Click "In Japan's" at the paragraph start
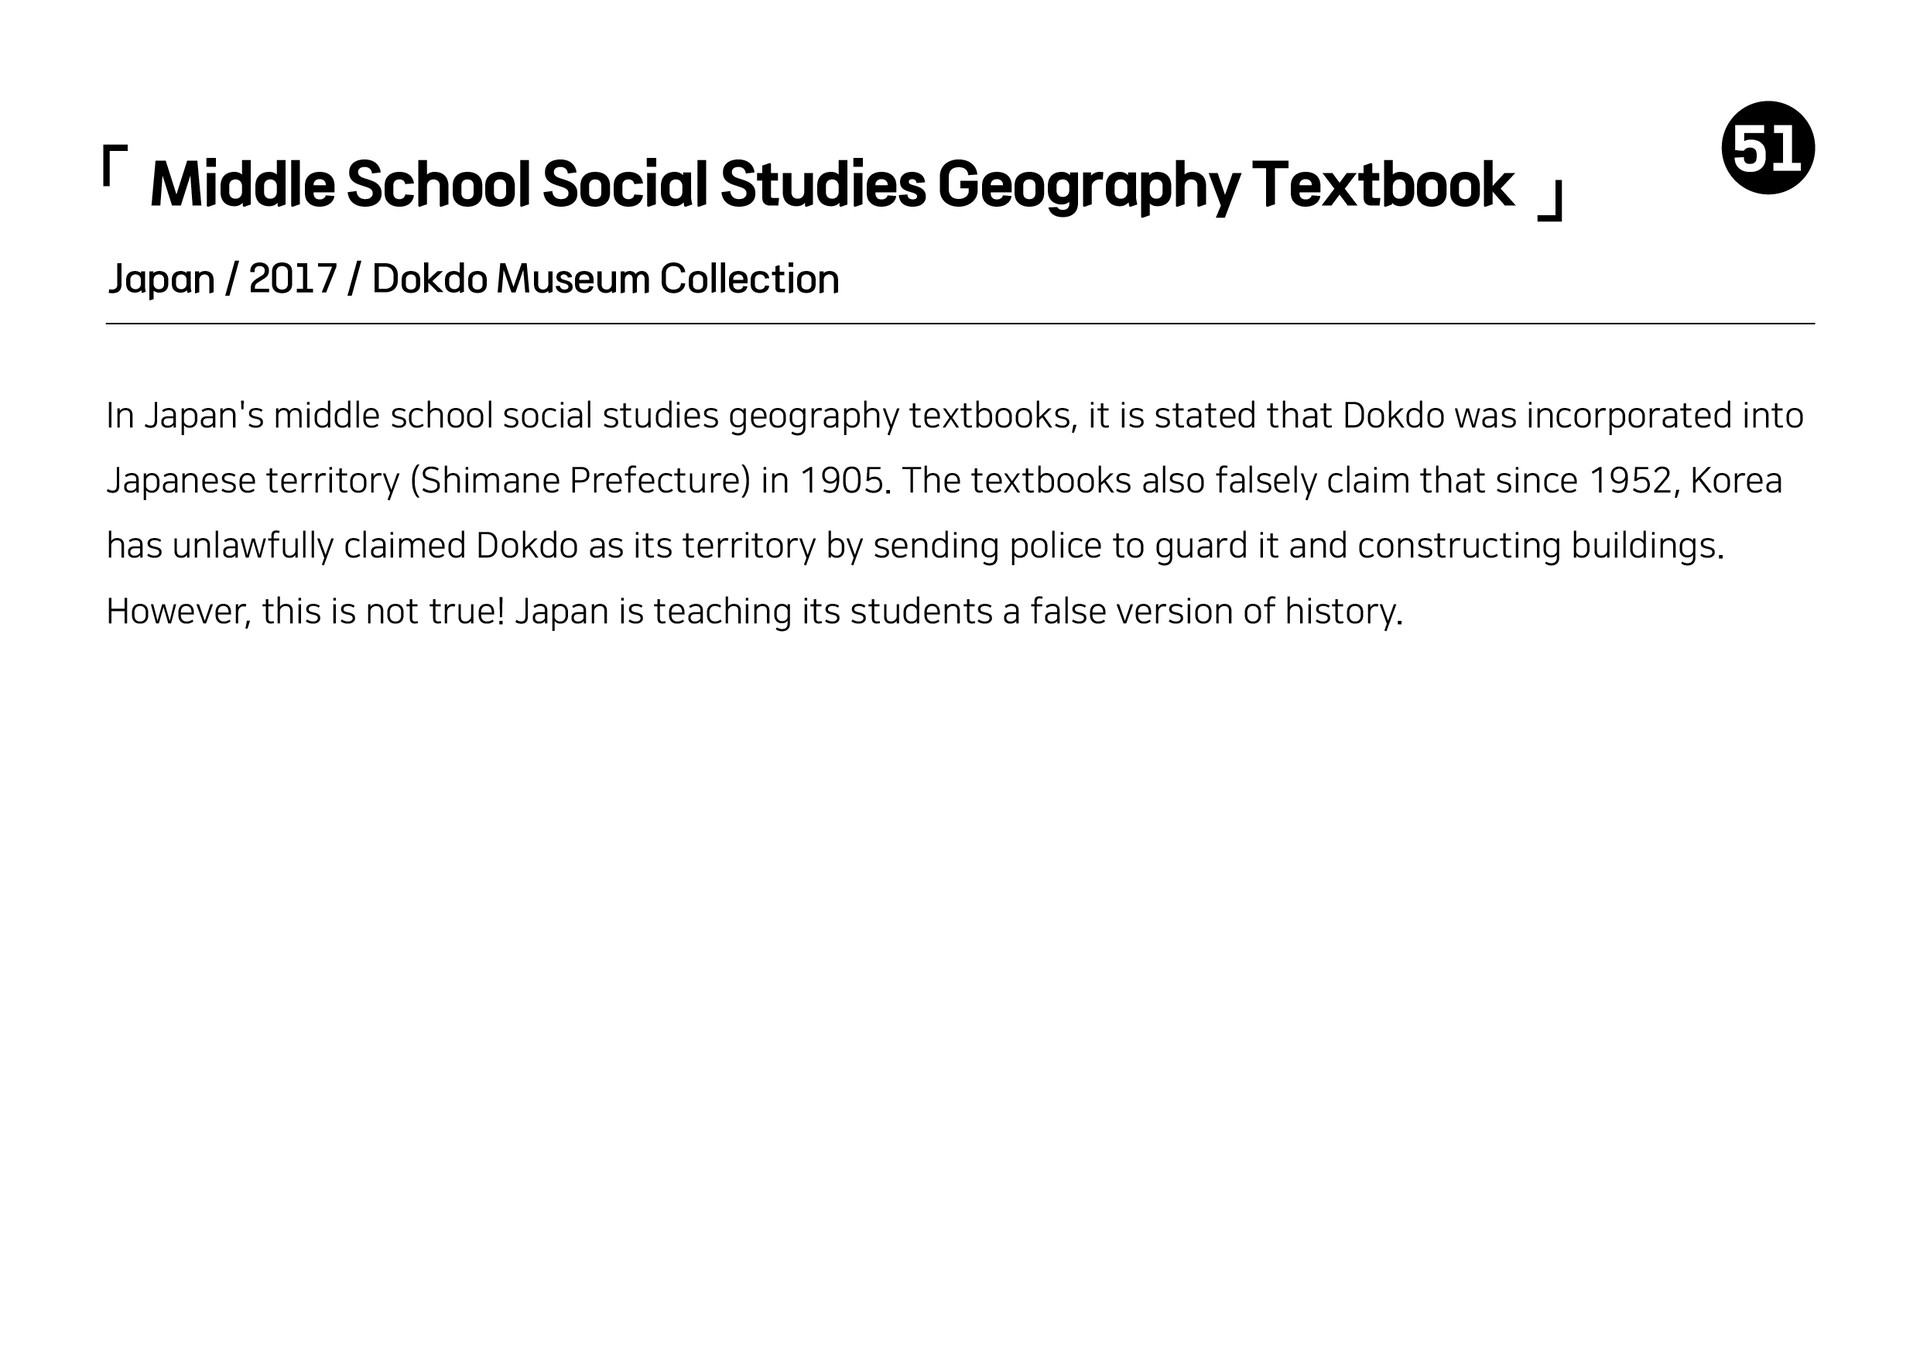1920x1354 pixels. pyautogui.click(x=185, y=416)
